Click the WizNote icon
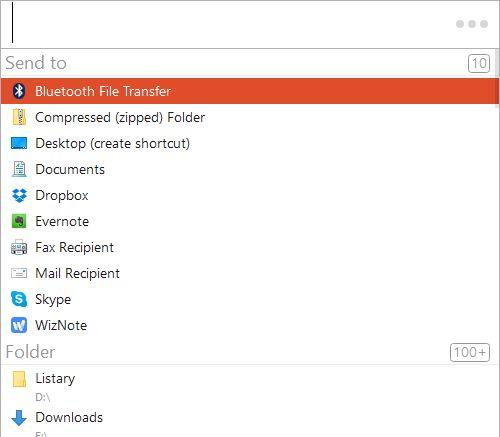 click(x=19, y=325)
